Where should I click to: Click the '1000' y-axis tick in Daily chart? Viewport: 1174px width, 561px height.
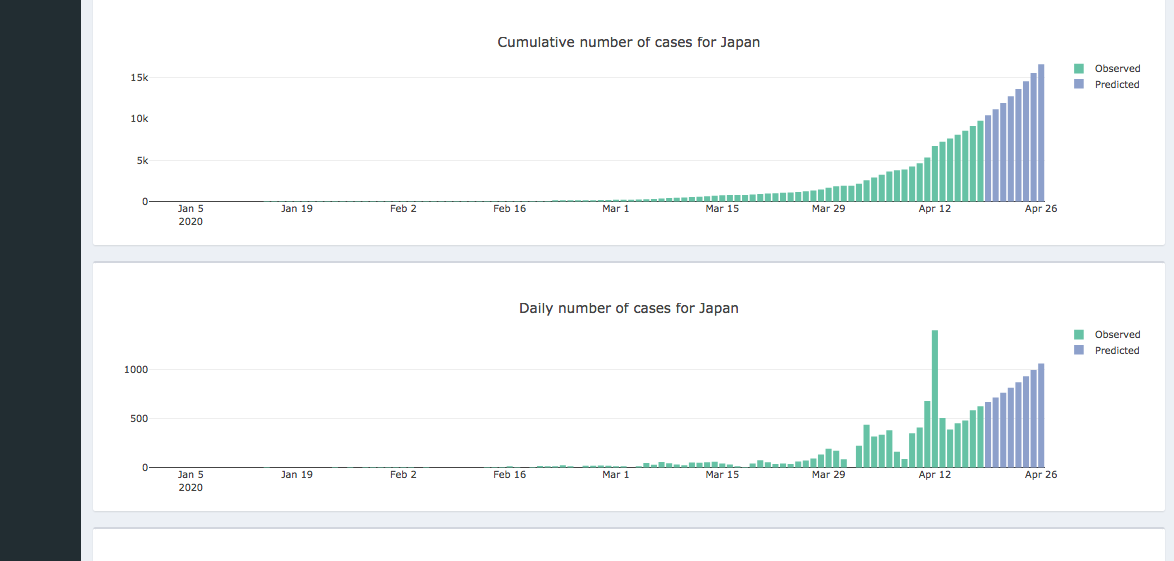(135, 370)
